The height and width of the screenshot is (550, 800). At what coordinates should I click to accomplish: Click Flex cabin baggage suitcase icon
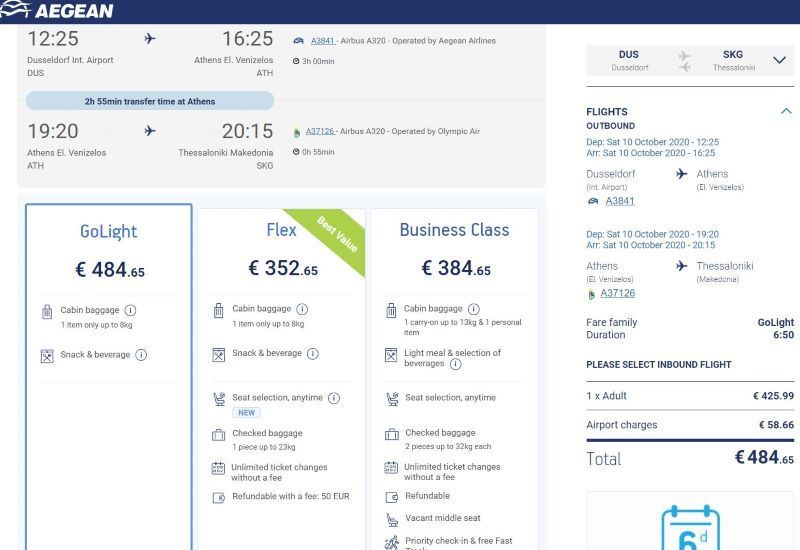[218, 310]
